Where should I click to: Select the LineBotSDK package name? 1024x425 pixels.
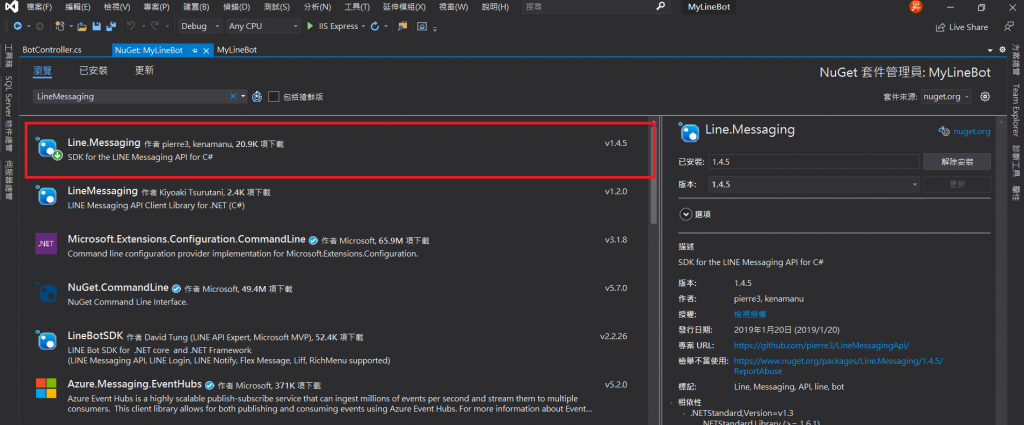pos(95,337)
